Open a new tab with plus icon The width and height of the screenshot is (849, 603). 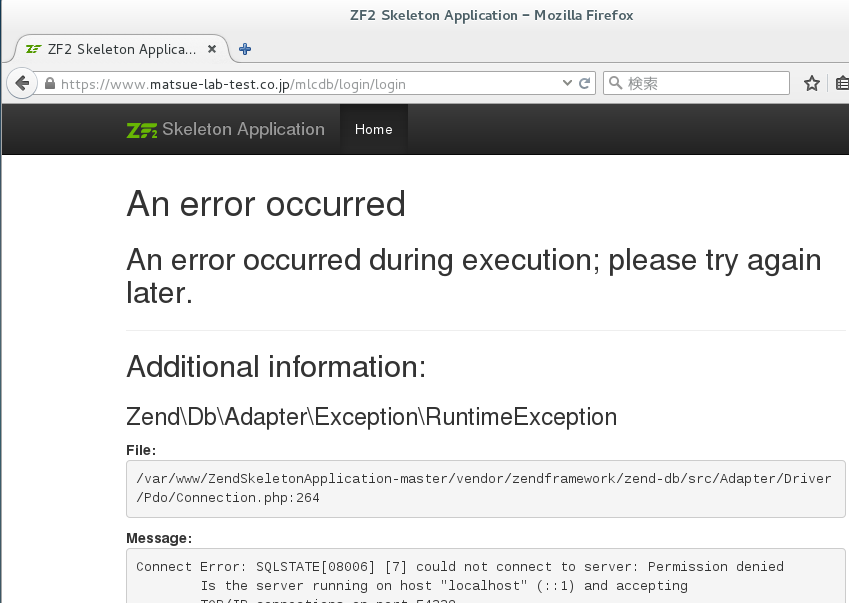(245, 49)
